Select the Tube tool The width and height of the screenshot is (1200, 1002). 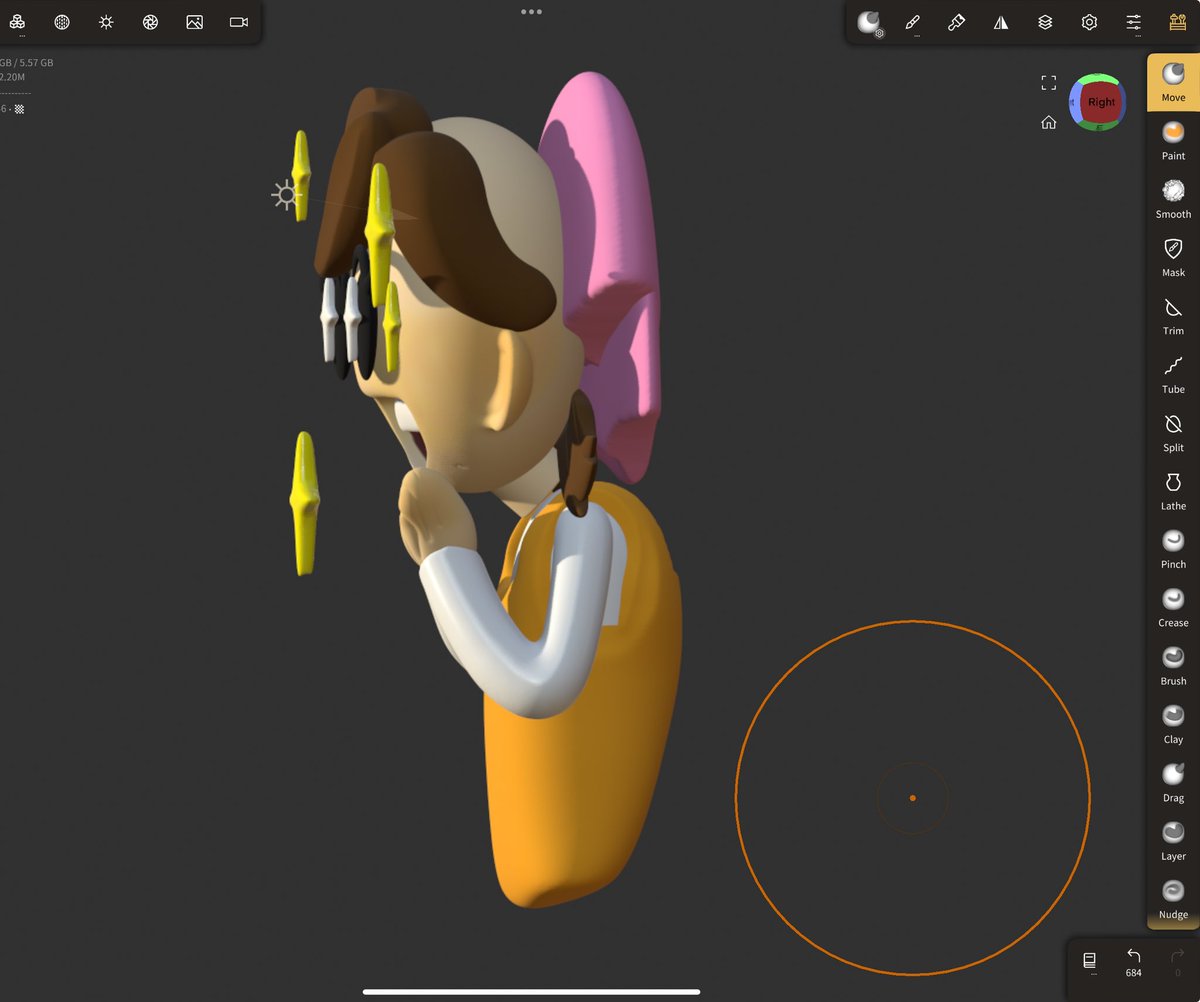click(1173, 374)
